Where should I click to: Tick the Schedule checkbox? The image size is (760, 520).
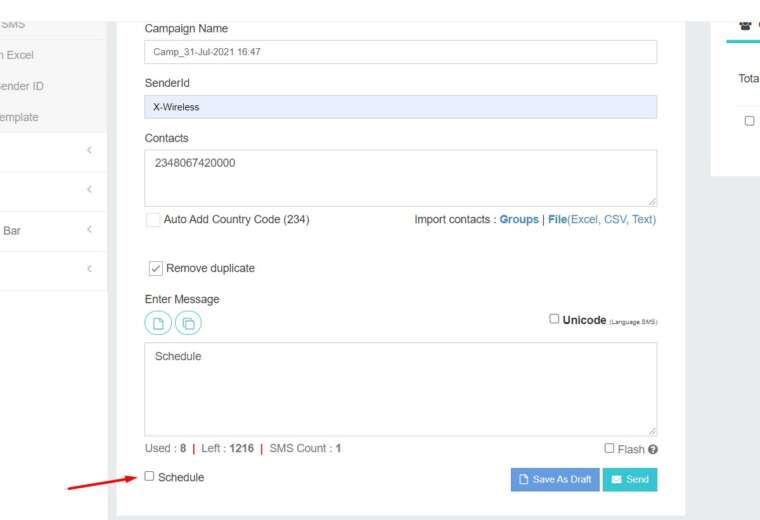(149, 476)
